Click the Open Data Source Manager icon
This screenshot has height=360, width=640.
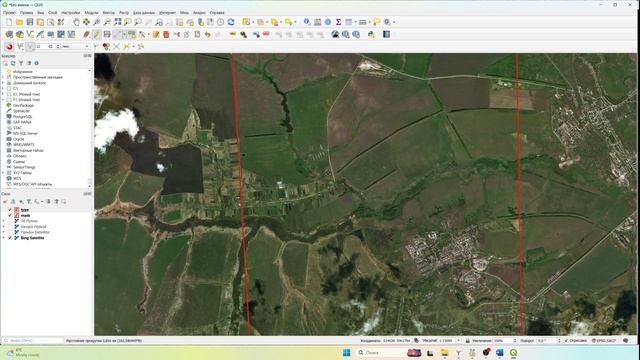[x=9, y=35]
